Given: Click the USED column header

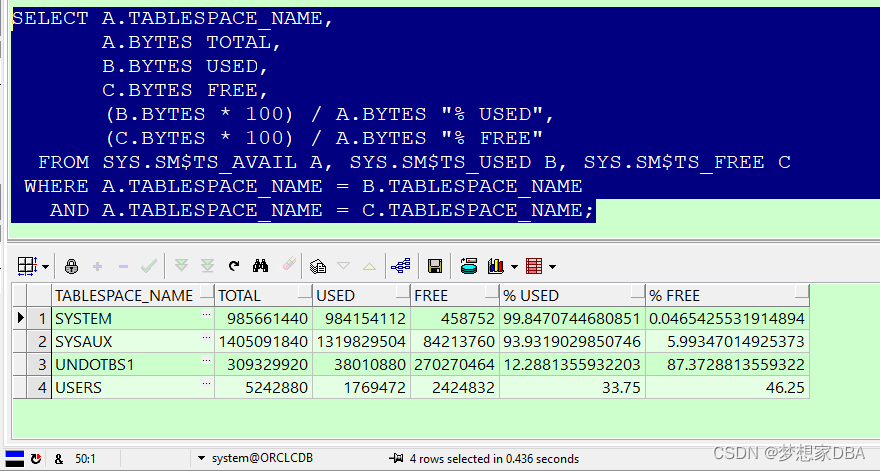Looking at the screenshot, I should pos(361,295).
